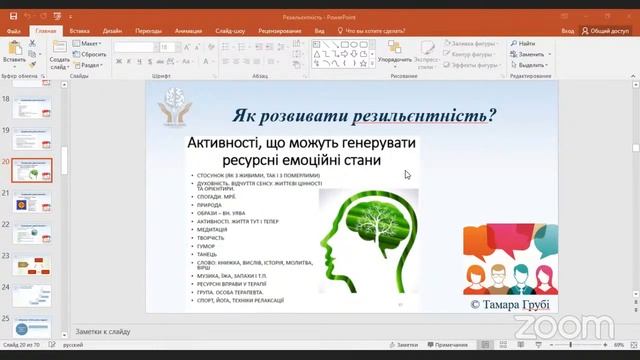The height and width of the screenshot is (360, 640).
Task: Select slide 21 thumbnail
Action: click(32, 201)
